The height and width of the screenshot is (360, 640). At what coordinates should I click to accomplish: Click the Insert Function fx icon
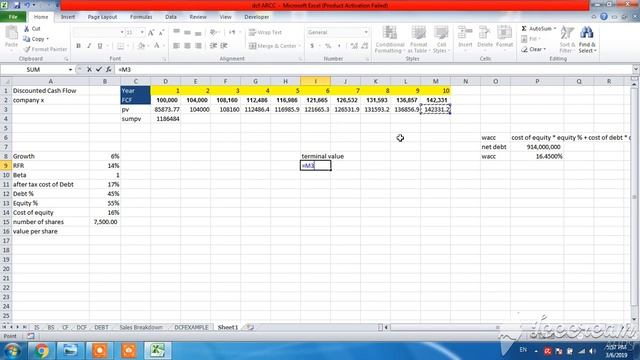(109, 70)
